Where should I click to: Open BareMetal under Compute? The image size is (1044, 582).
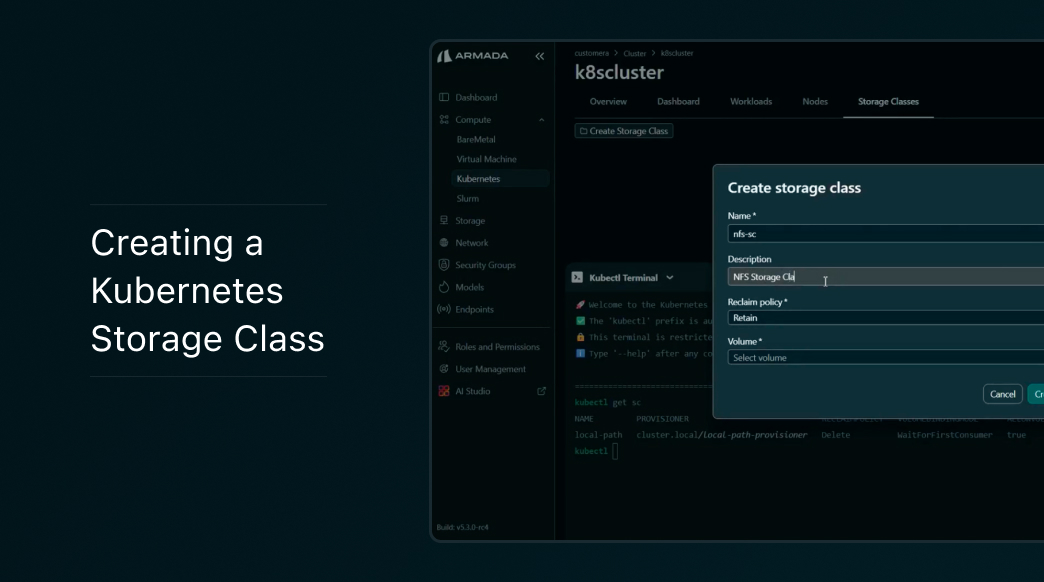point(476,139)
